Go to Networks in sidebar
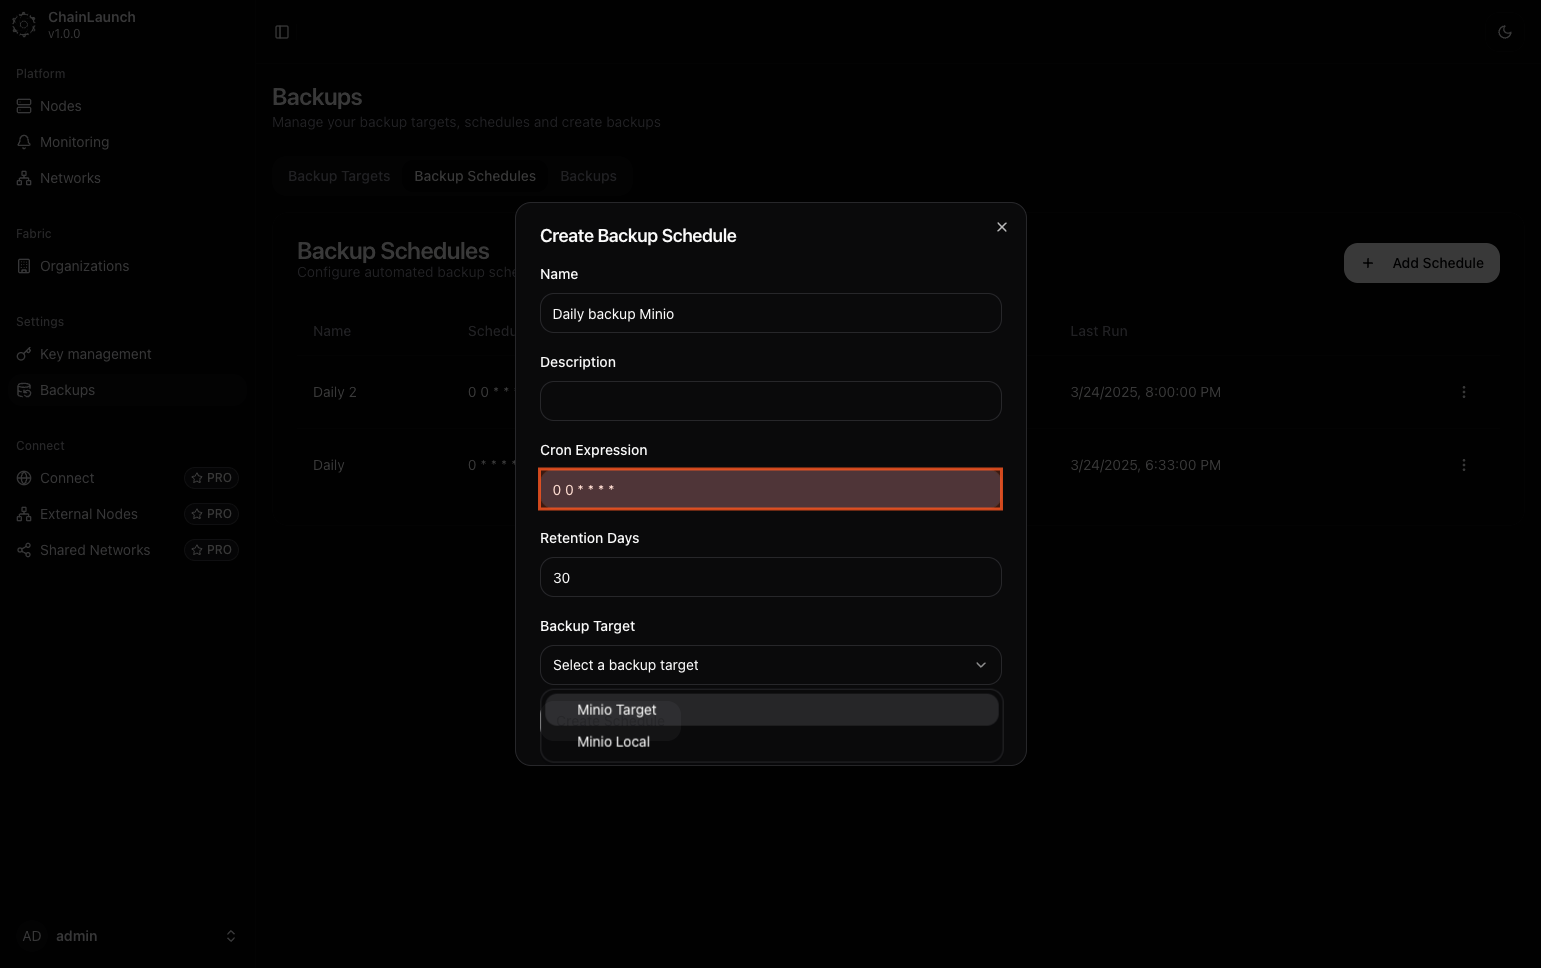The image size is (1541, 968). (70, 178)
